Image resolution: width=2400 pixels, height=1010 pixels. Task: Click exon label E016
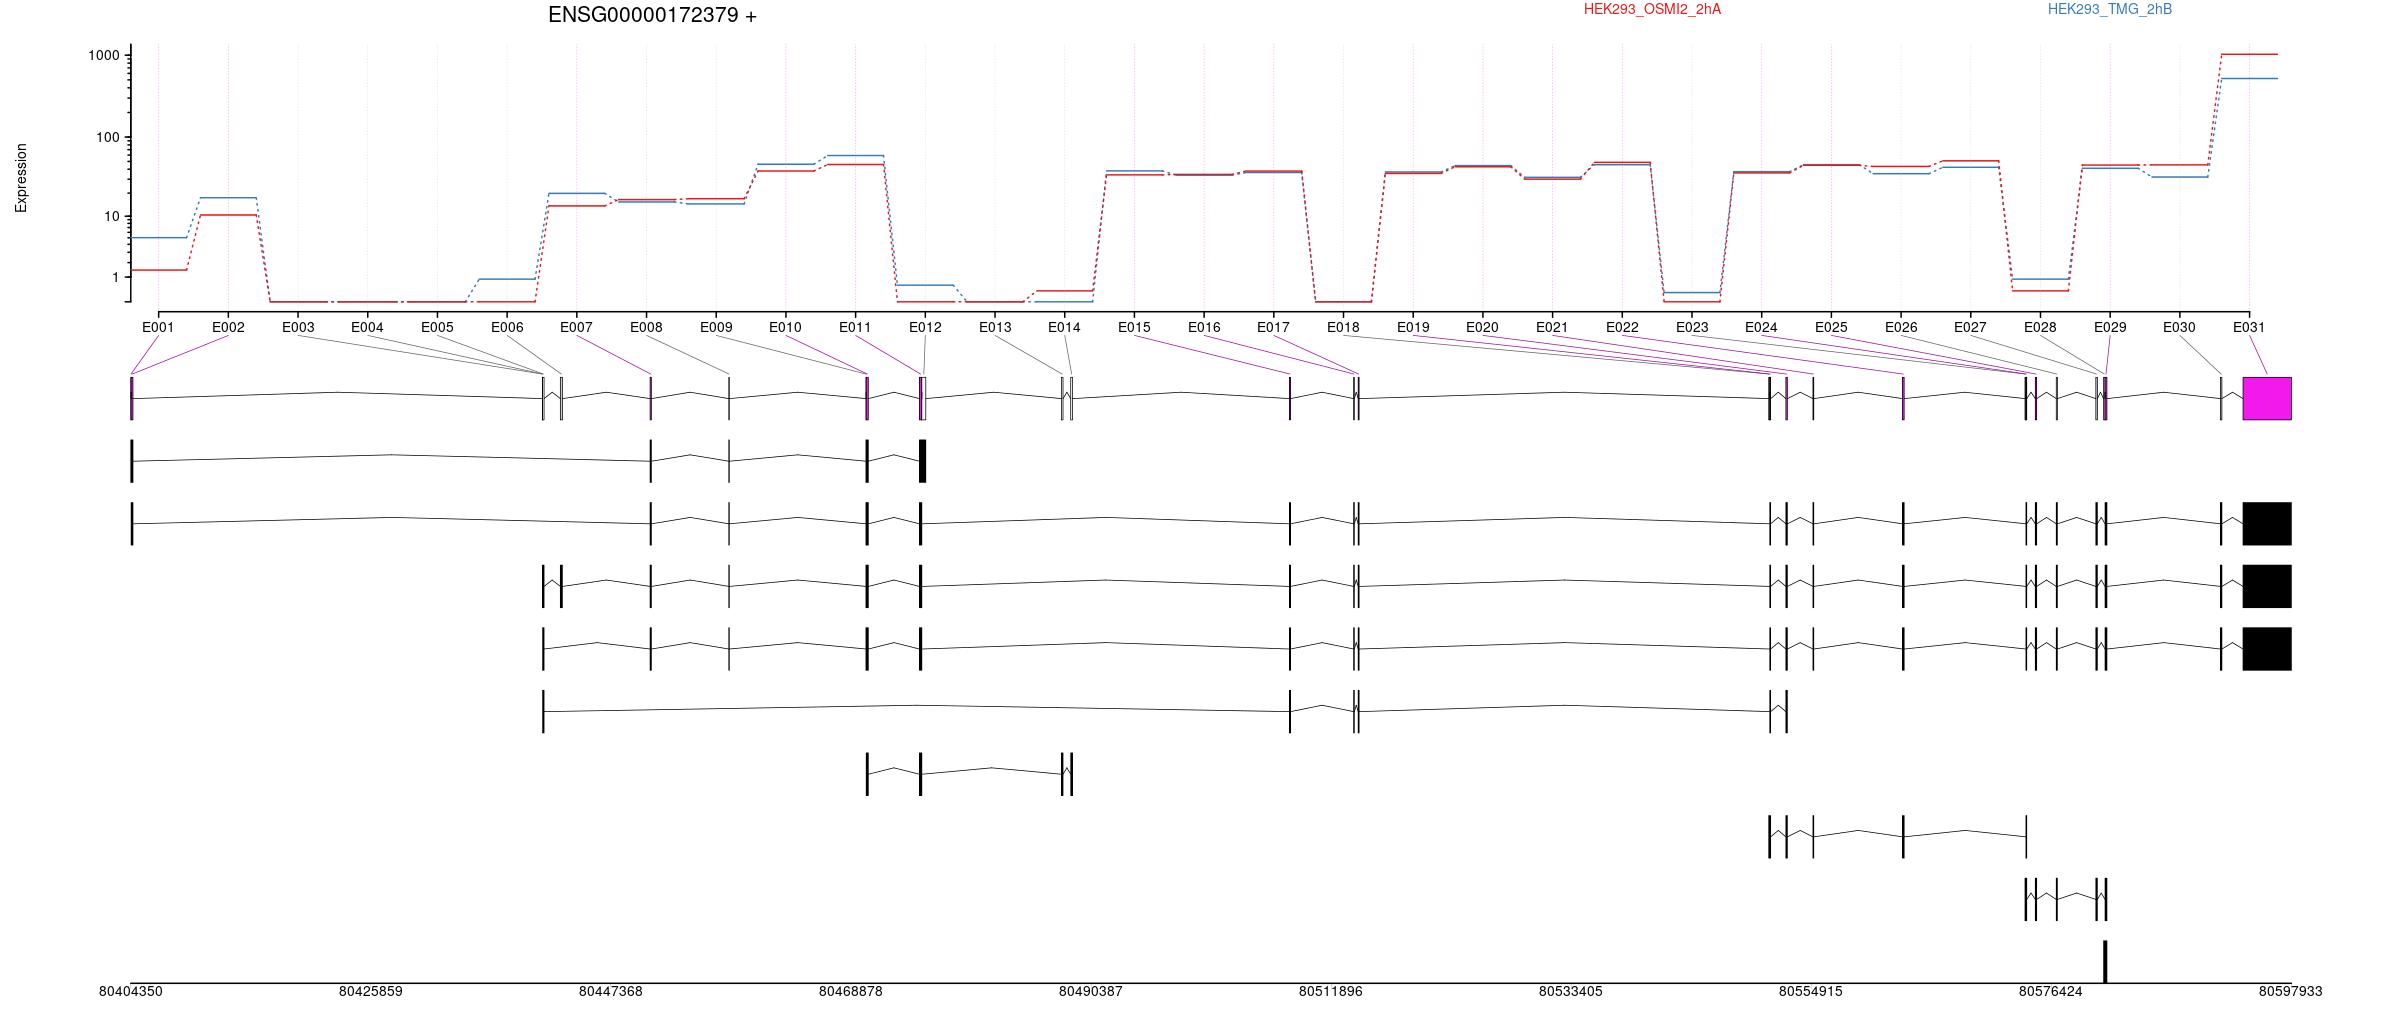(x=1204, y=327)
